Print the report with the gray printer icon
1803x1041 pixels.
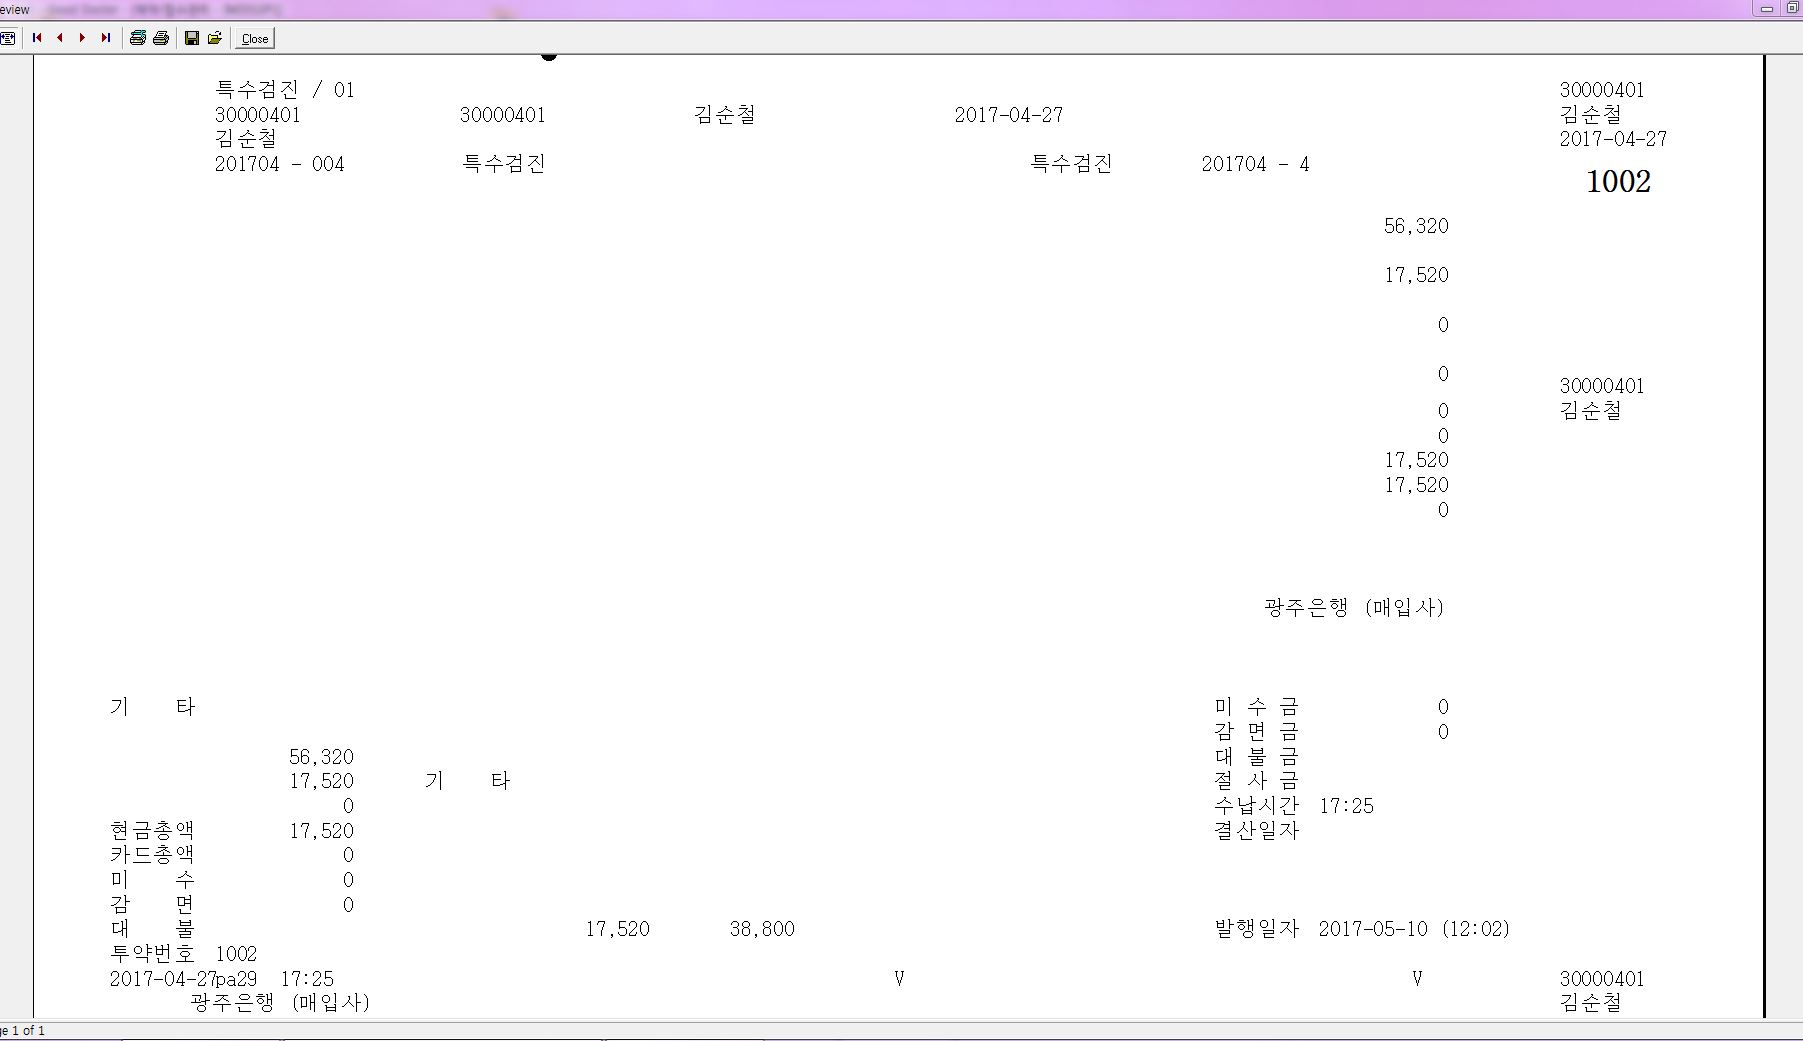coord(161,38)
